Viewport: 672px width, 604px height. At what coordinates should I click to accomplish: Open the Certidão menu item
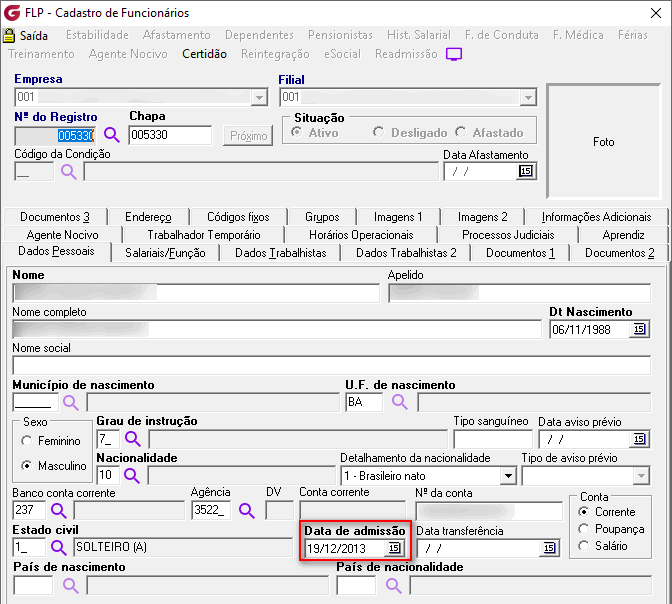(204, 54)
